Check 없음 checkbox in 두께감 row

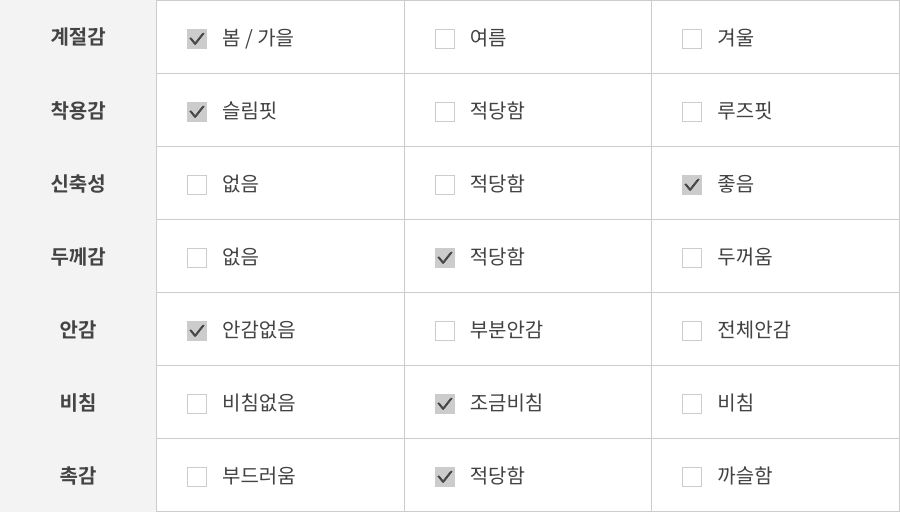click(197, 258)
